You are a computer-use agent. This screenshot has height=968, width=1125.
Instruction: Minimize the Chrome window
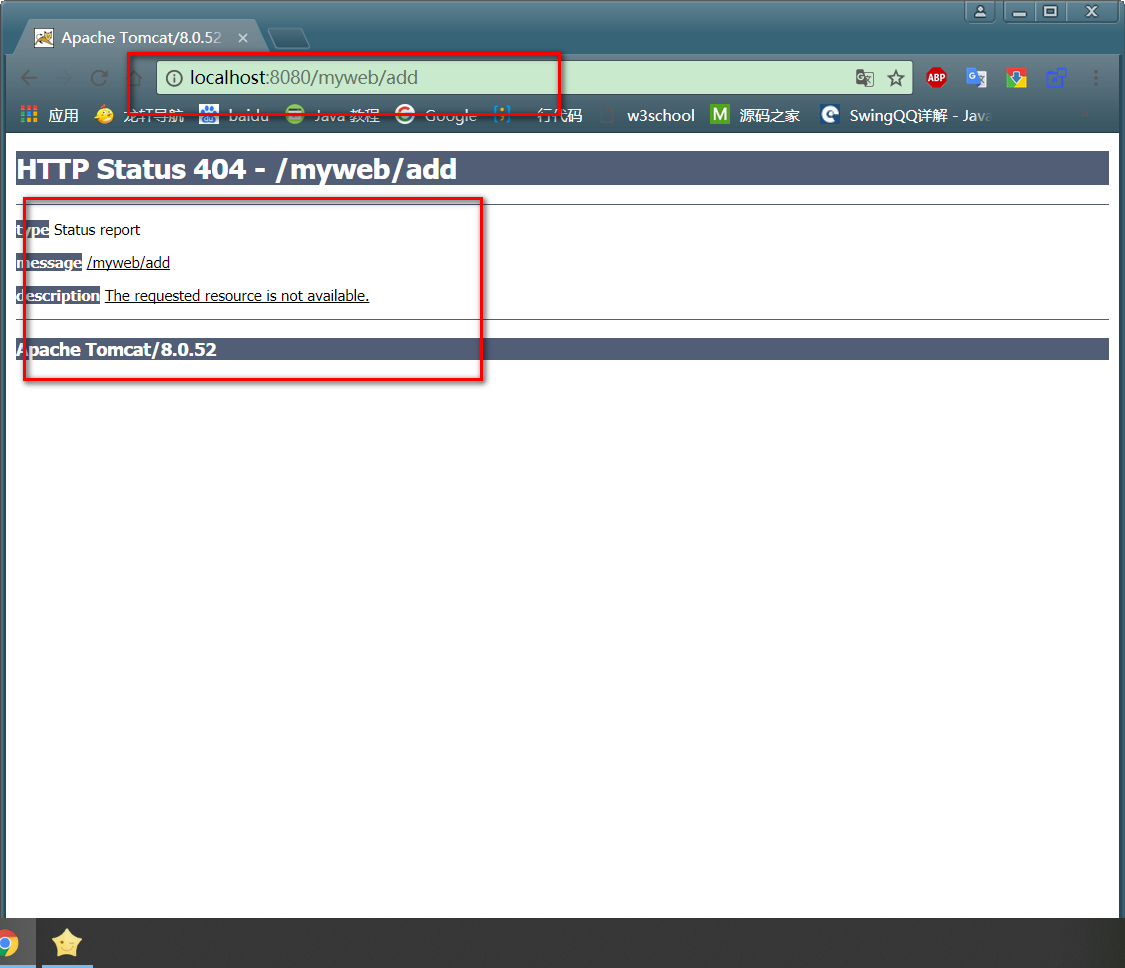(1019, 11)
